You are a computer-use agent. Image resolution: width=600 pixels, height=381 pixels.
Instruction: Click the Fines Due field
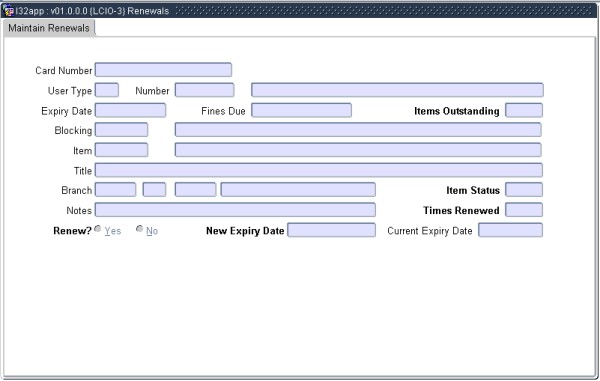coord(302,110)
